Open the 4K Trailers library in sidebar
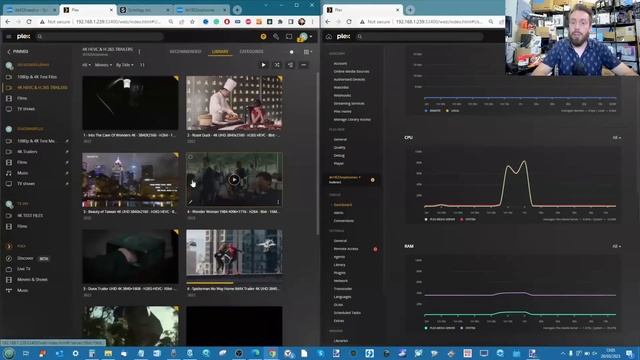The width and height of the screenshot is (640, 360). tap(27, 152)
